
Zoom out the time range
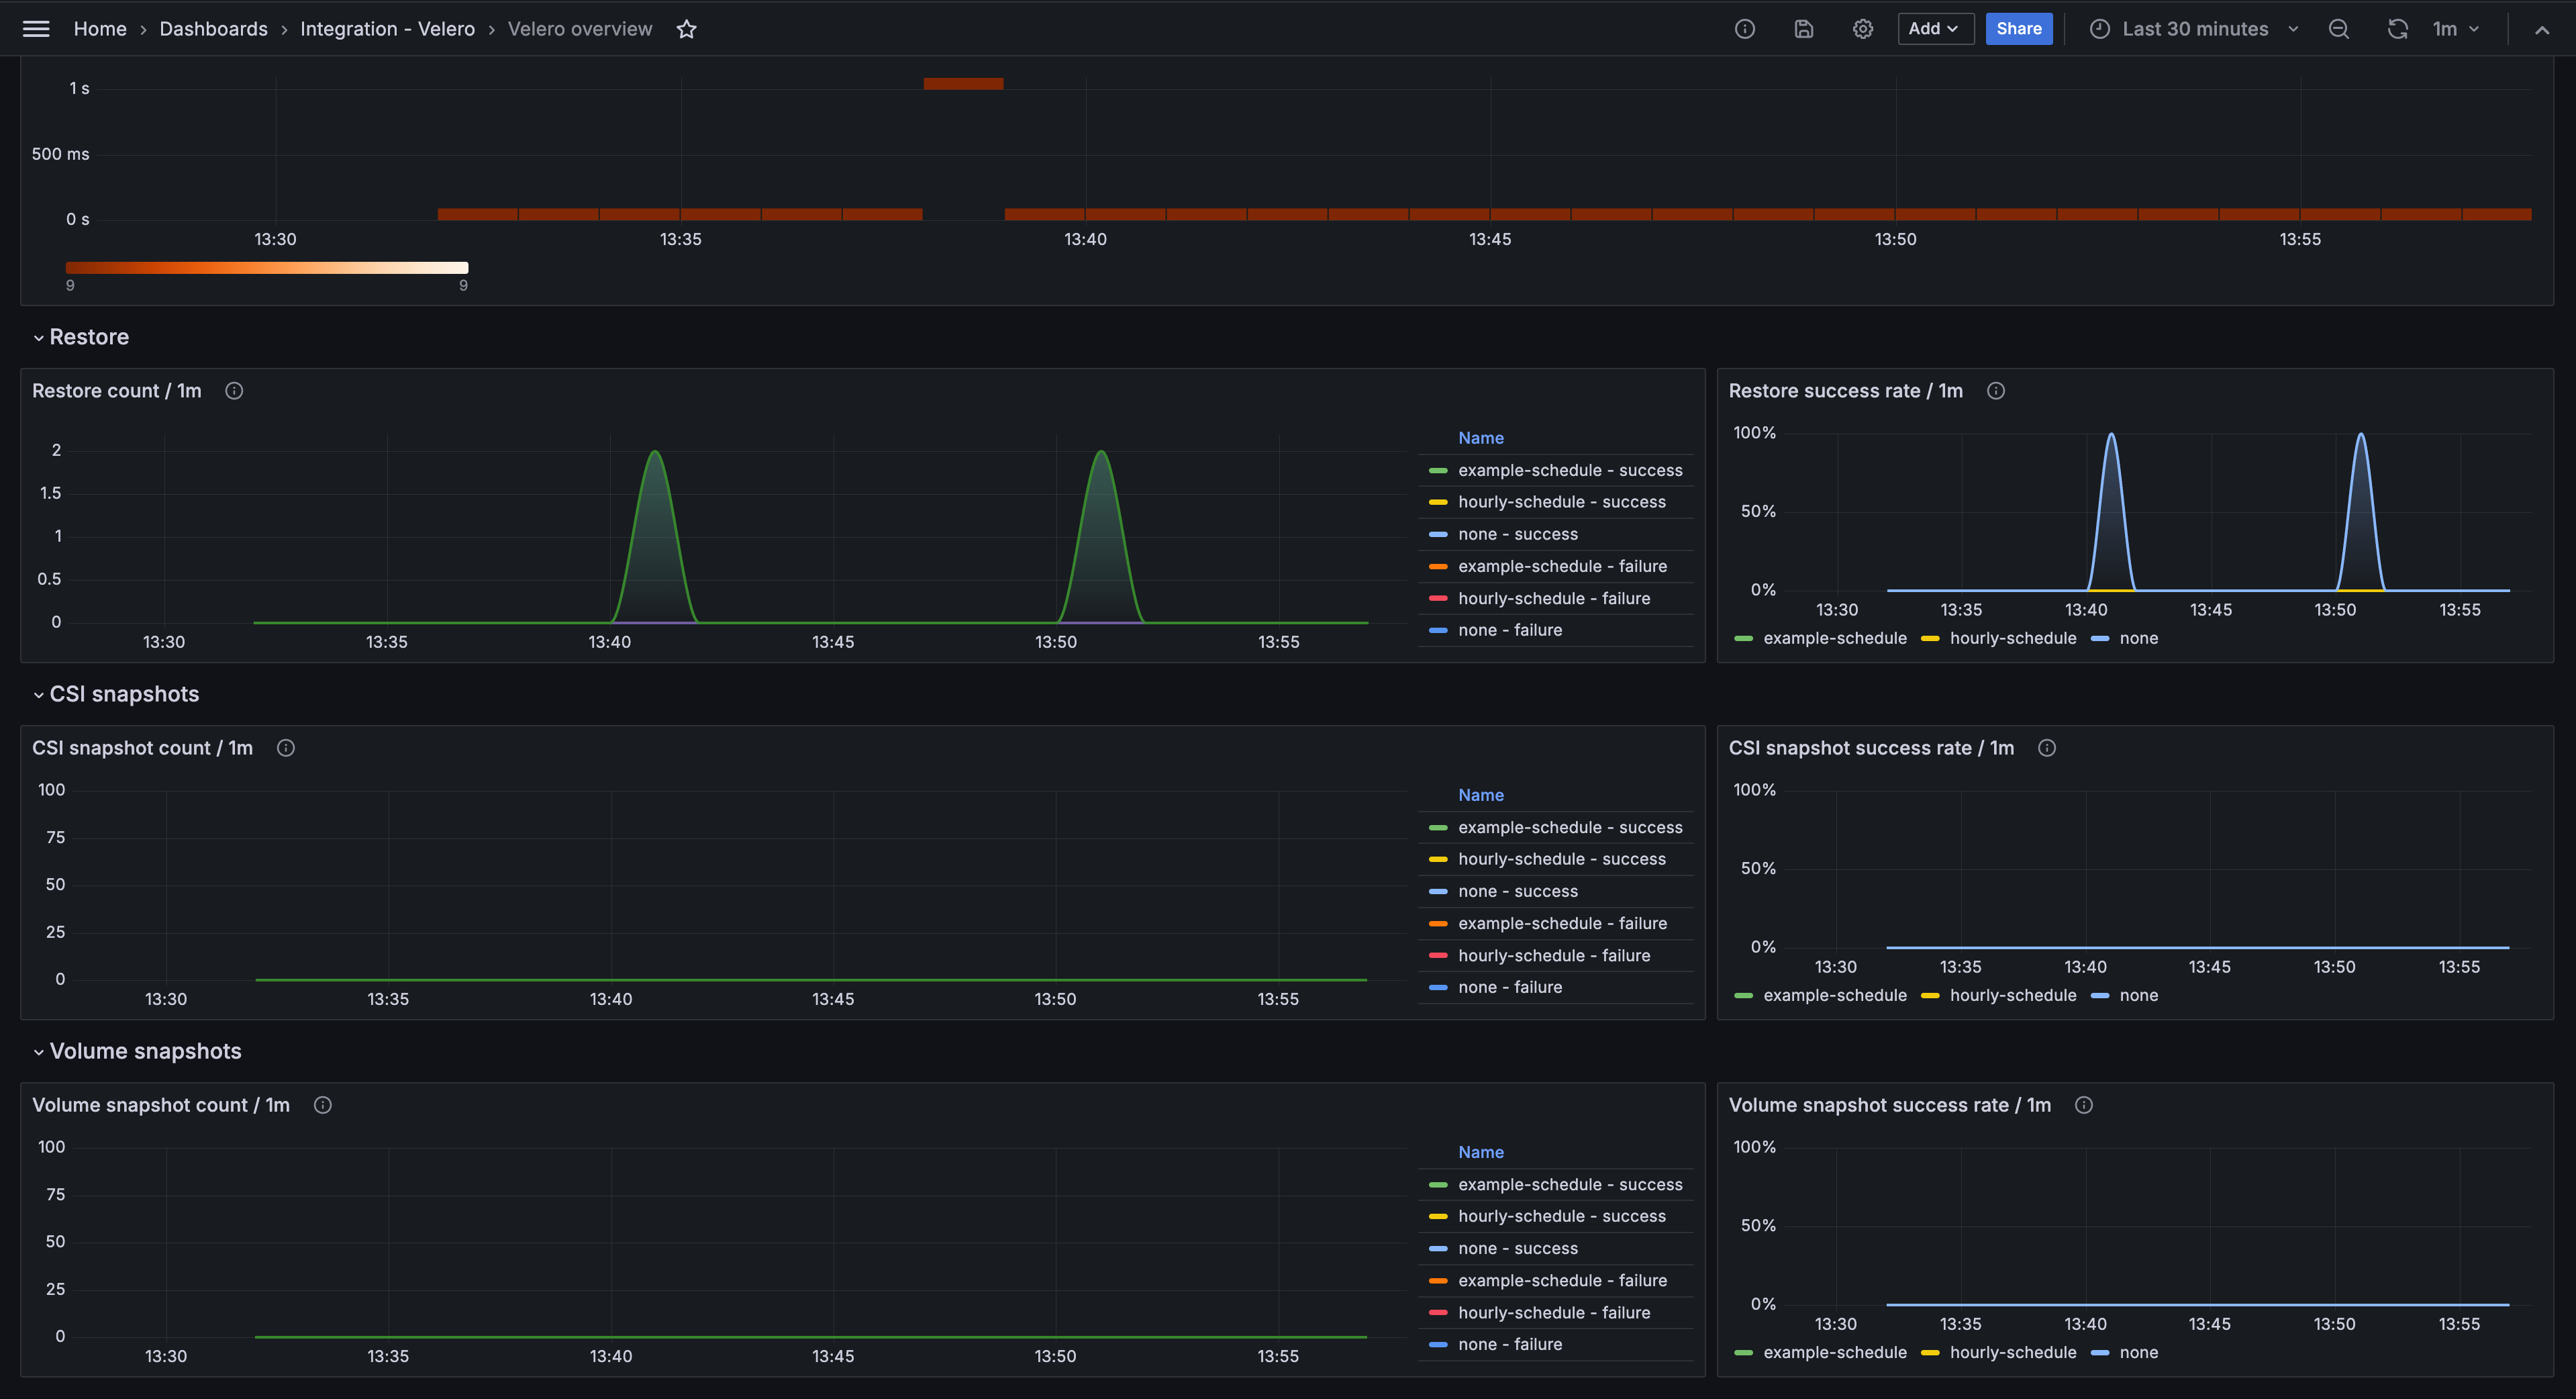point(2339,28)
